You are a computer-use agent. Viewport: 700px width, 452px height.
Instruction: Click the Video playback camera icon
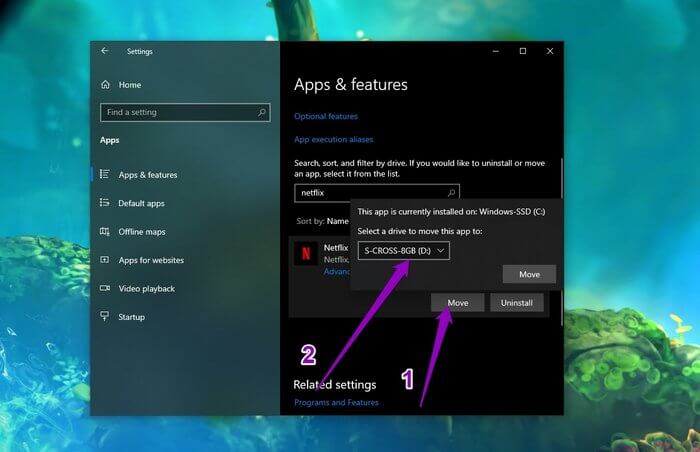[x=105, y=288]
